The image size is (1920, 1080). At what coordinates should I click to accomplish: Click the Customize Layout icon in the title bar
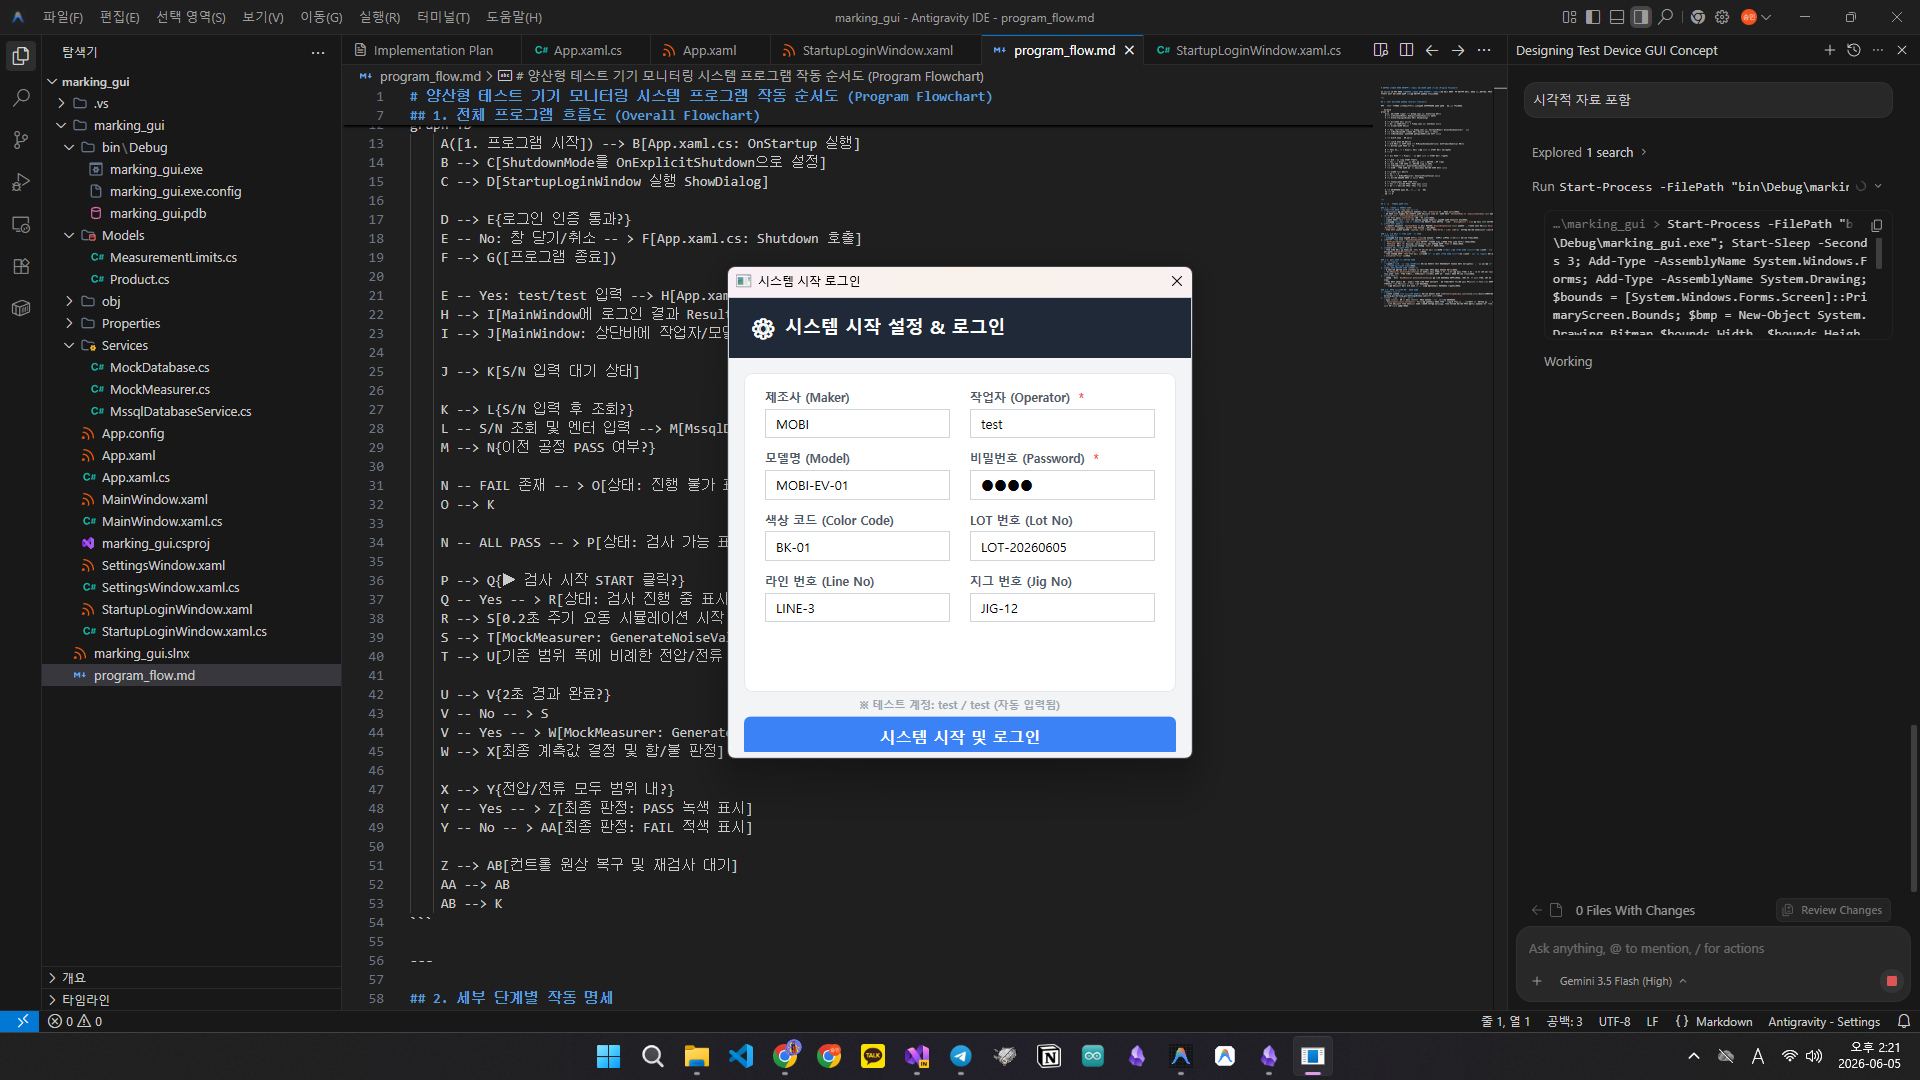tap(1569, 17)
